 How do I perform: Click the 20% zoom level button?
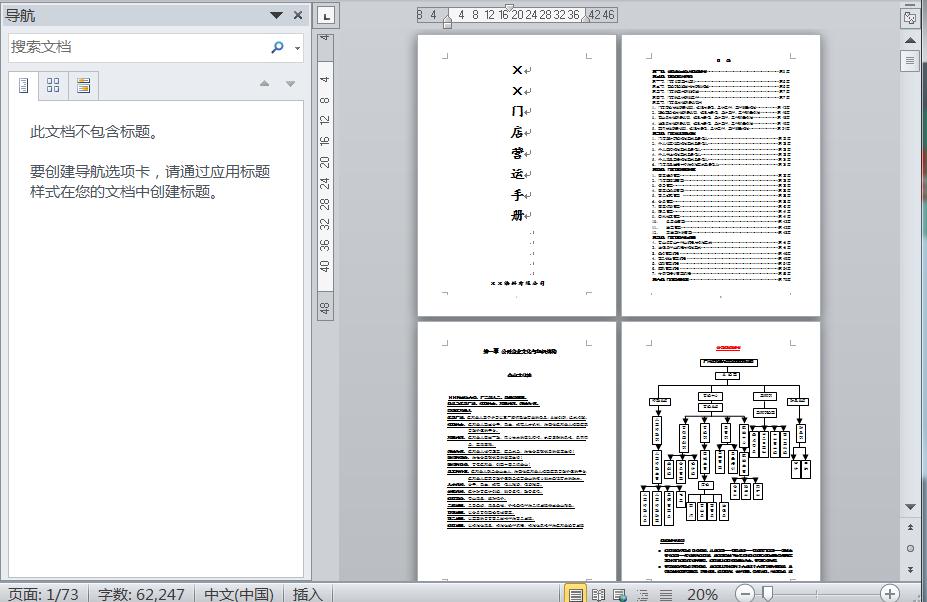click(x=702, y=594)
